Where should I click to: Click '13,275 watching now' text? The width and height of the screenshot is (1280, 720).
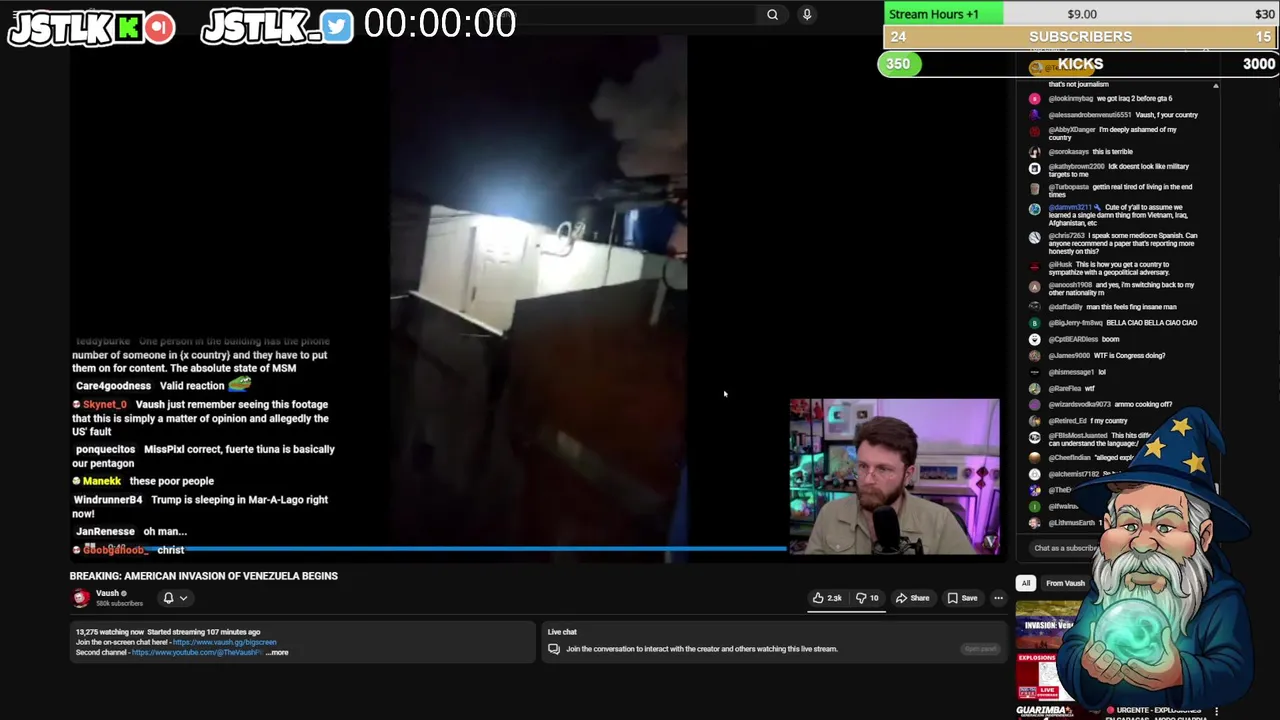[x=109, y=632]
